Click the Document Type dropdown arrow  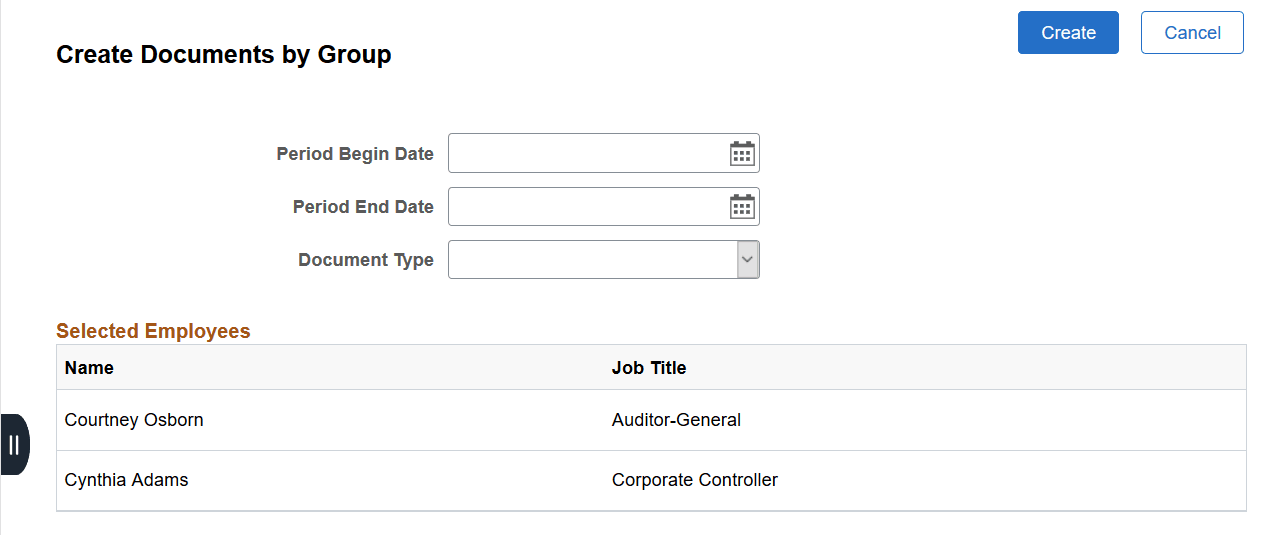pyautogui.click(x=747, y=260)
